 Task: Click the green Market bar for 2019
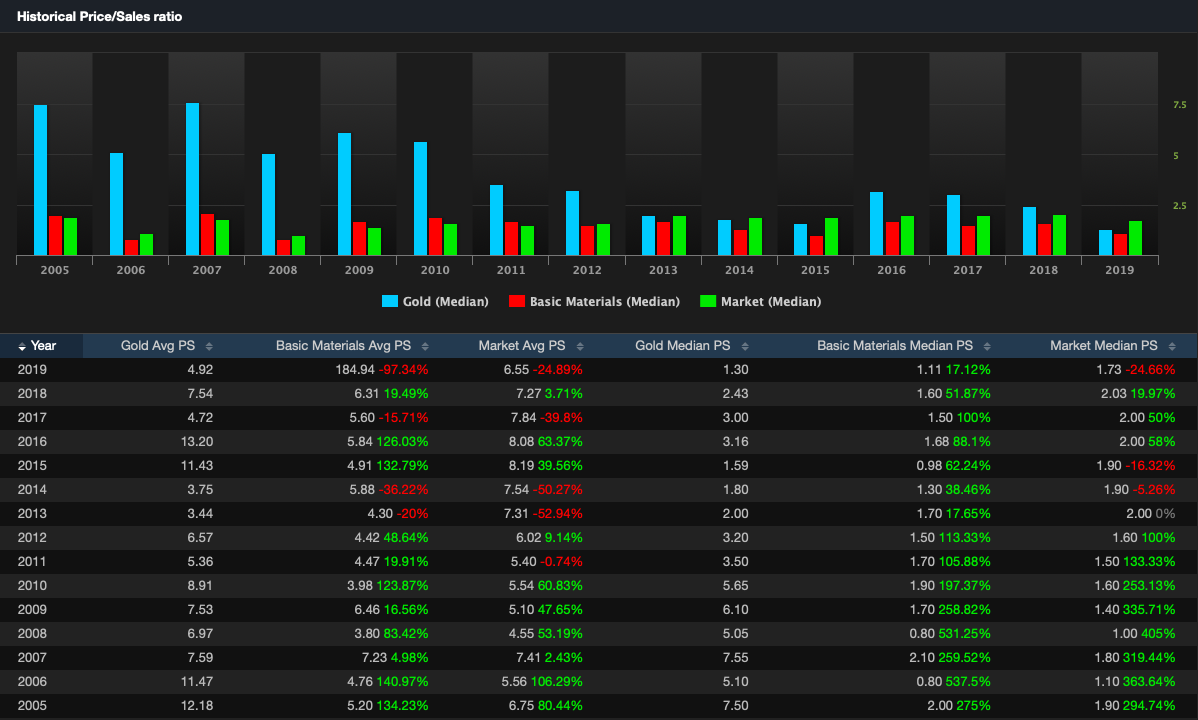[1135, 238]
